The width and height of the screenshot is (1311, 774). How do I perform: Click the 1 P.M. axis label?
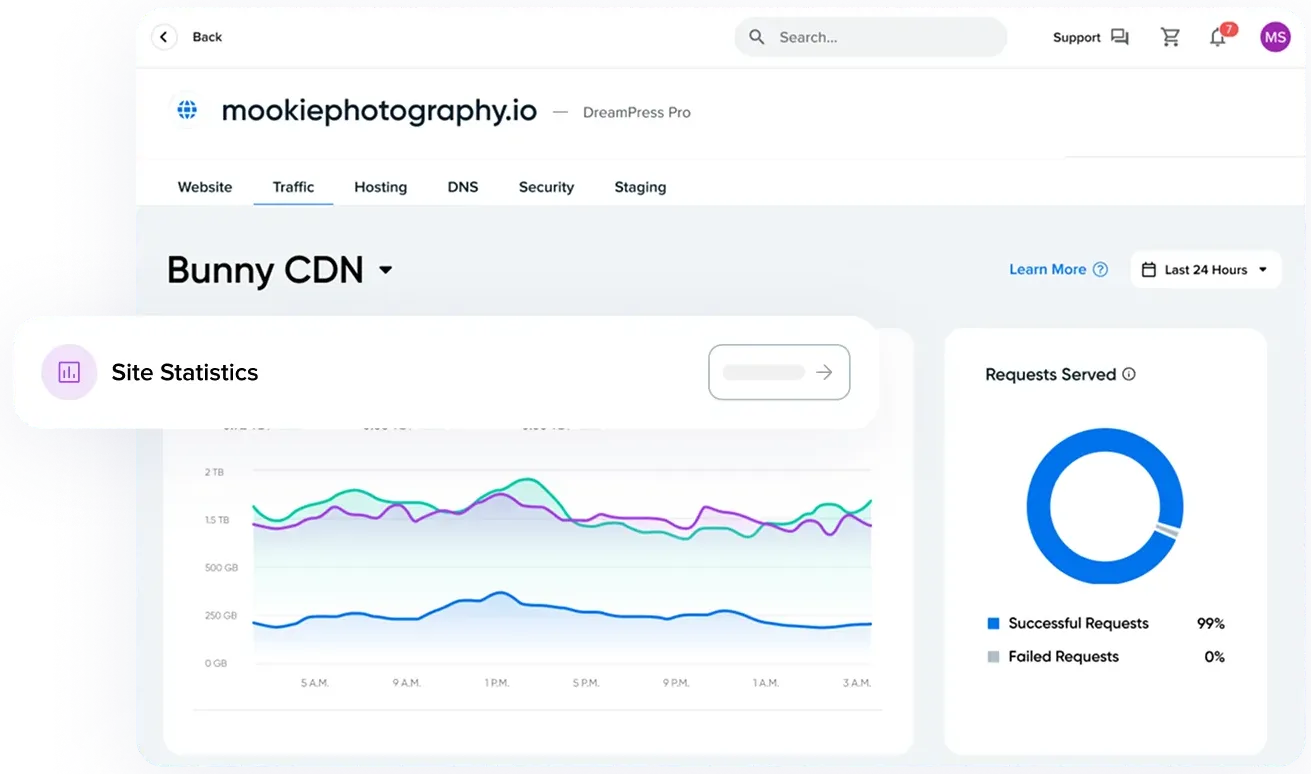496,683
